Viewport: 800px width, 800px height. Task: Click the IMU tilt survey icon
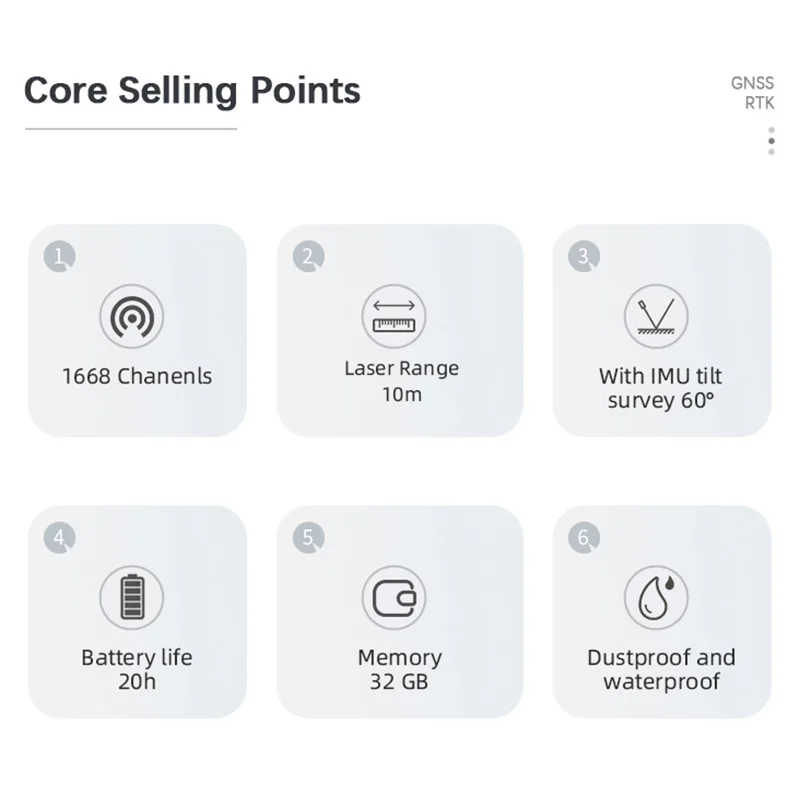point(656,316)
